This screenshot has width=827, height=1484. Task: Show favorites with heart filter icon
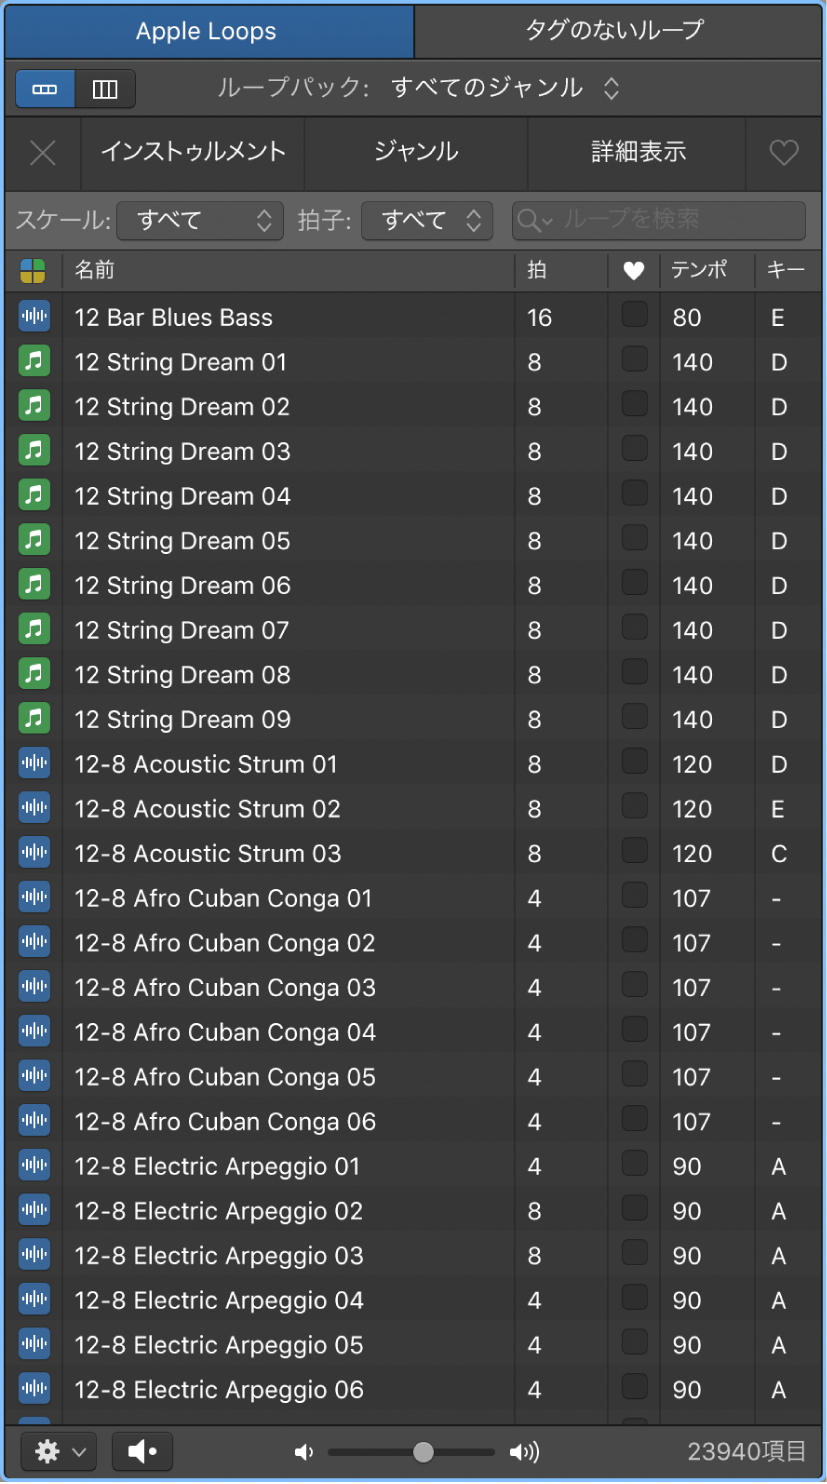pyautogui.click(x=784, y=152)
